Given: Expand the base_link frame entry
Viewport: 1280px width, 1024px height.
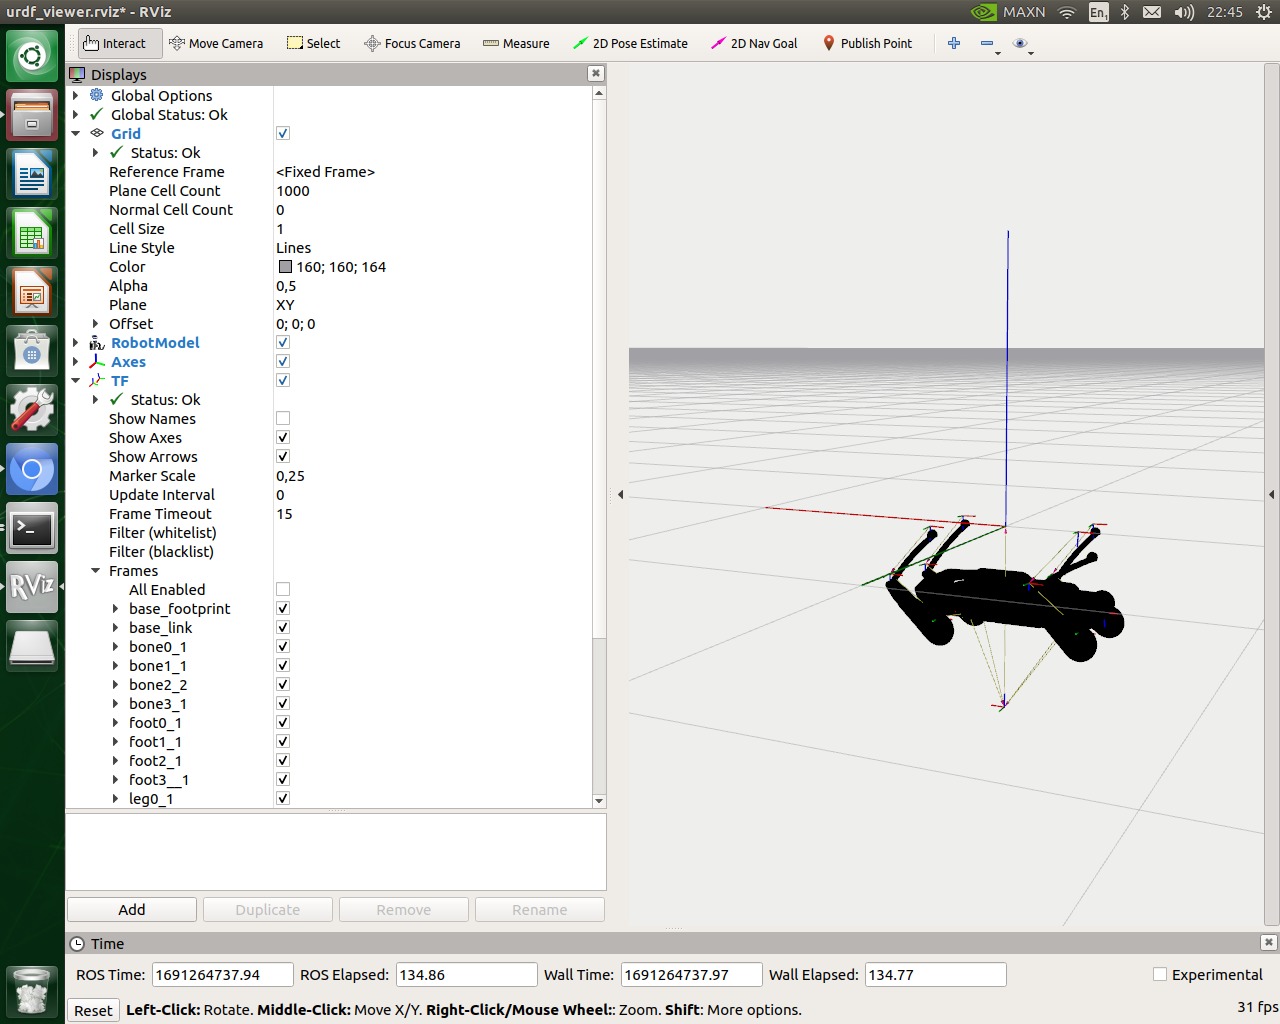Looking at the screenshot, I should (x=116, y=627).
